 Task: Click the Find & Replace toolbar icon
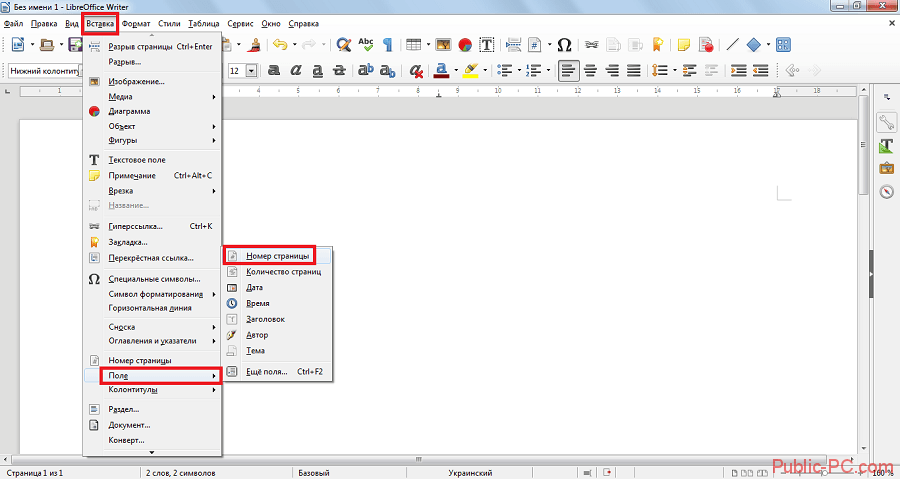click(343, 45)
